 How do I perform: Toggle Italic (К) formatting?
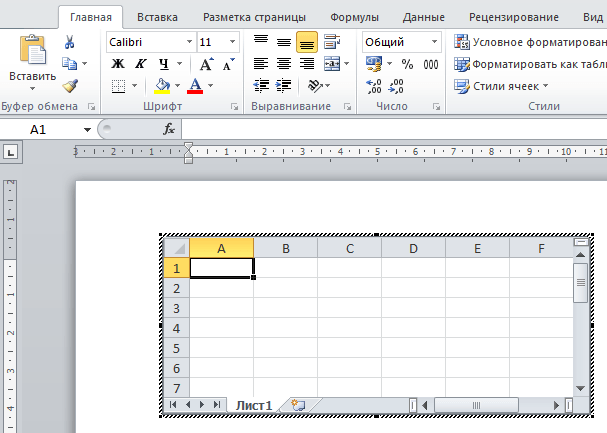coord(140,64)
